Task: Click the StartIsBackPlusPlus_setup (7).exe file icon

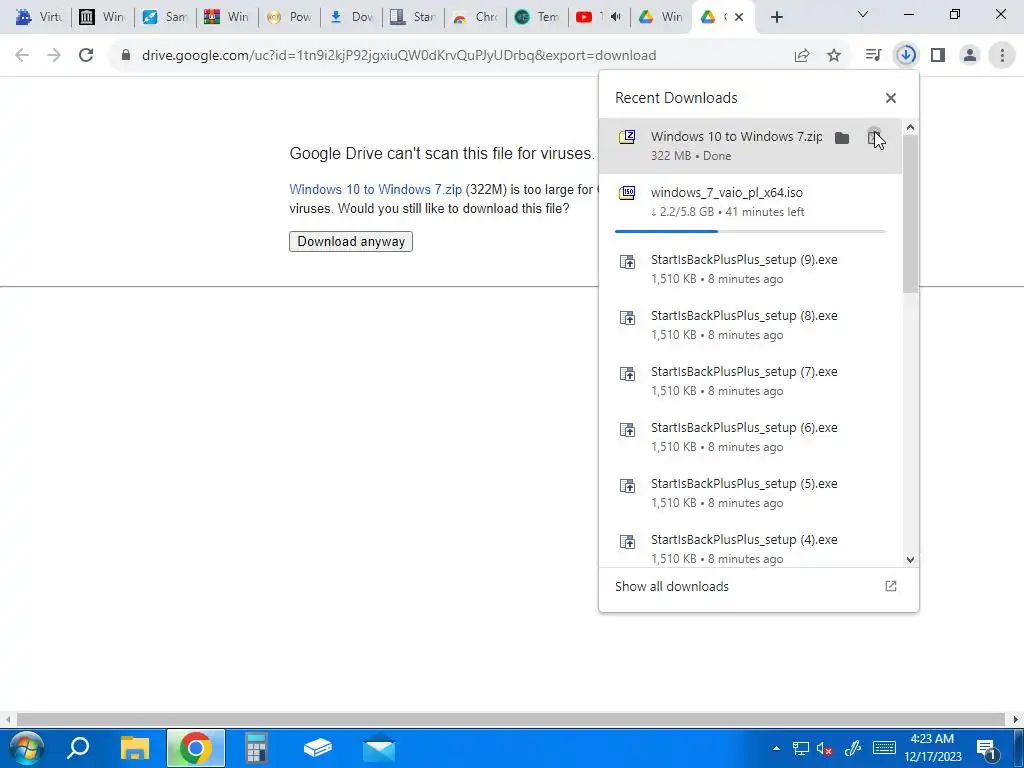Action: [627, 374]
